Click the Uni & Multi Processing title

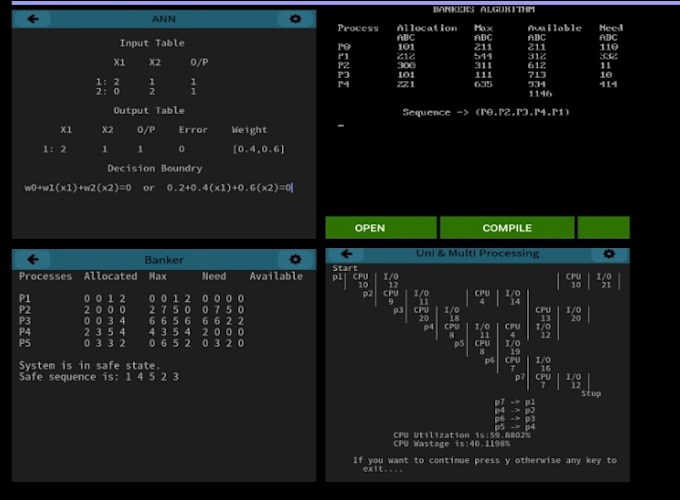tap(477, 253)
